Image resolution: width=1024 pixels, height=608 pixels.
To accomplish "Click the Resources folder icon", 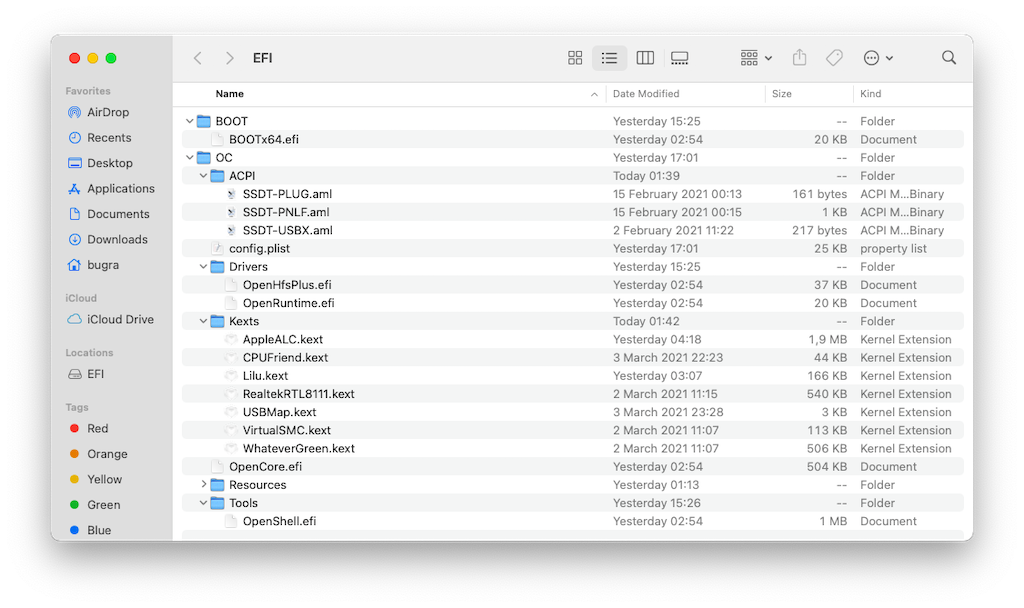I will point(217,485).
